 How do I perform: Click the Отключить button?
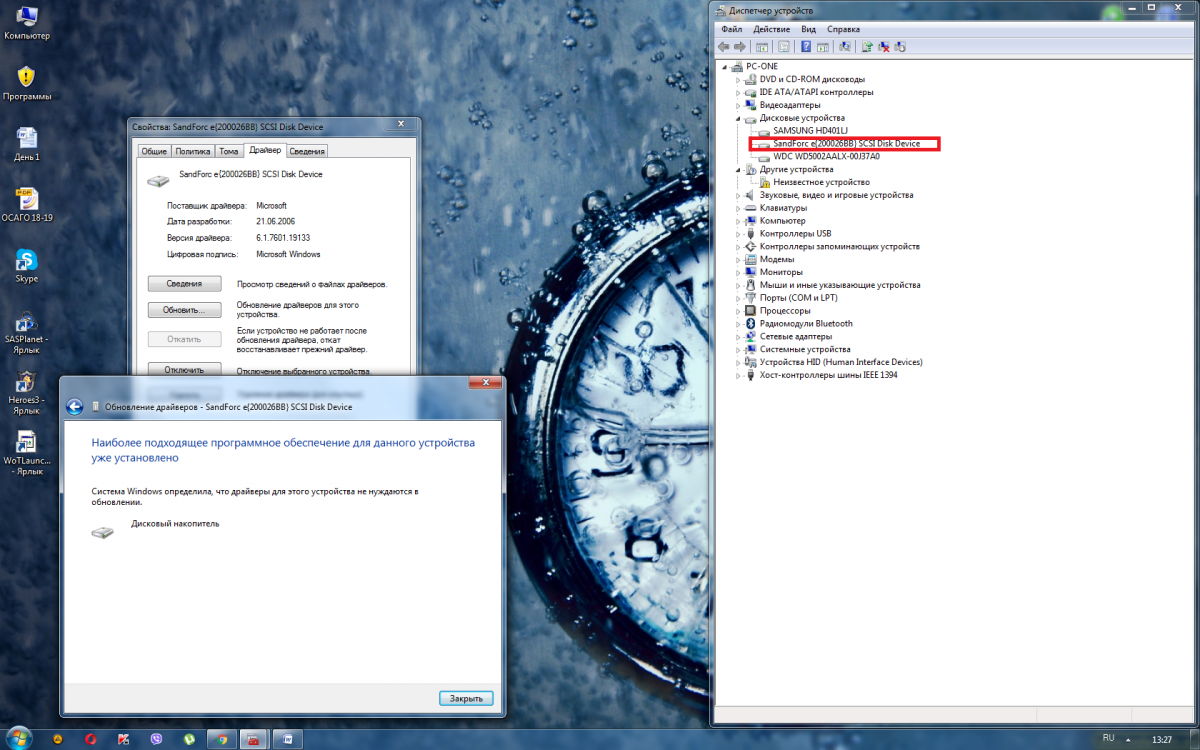click(184, 369)
